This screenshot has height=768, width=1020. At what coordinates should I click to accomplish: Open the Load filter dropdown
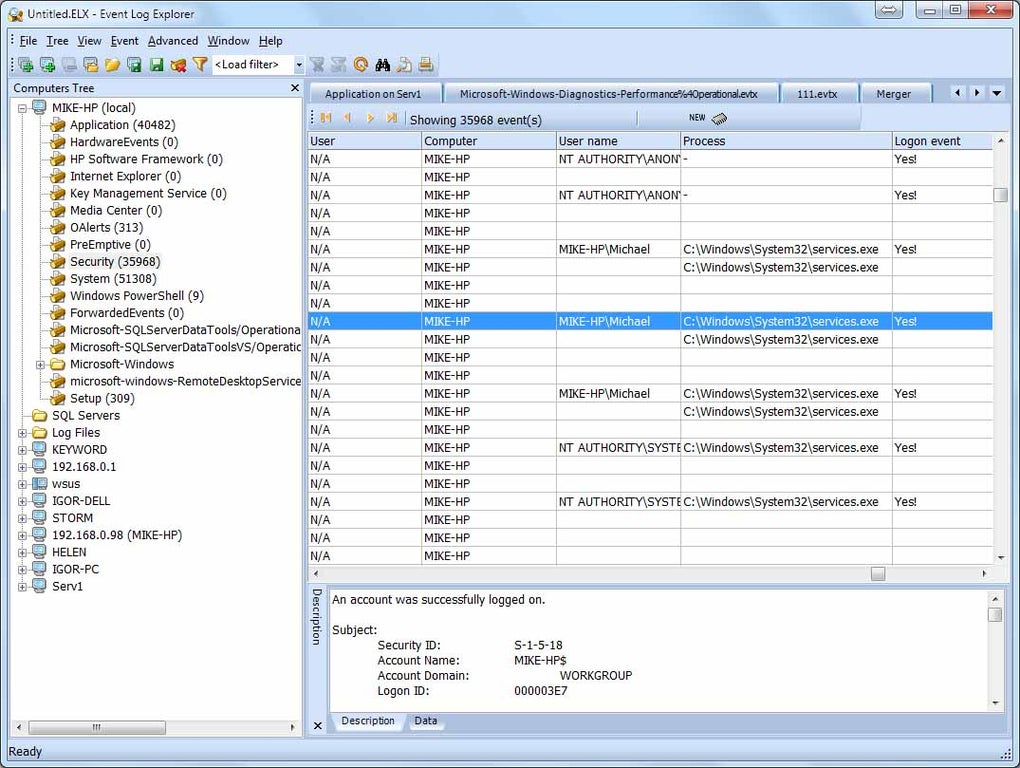tap(298, 65)
